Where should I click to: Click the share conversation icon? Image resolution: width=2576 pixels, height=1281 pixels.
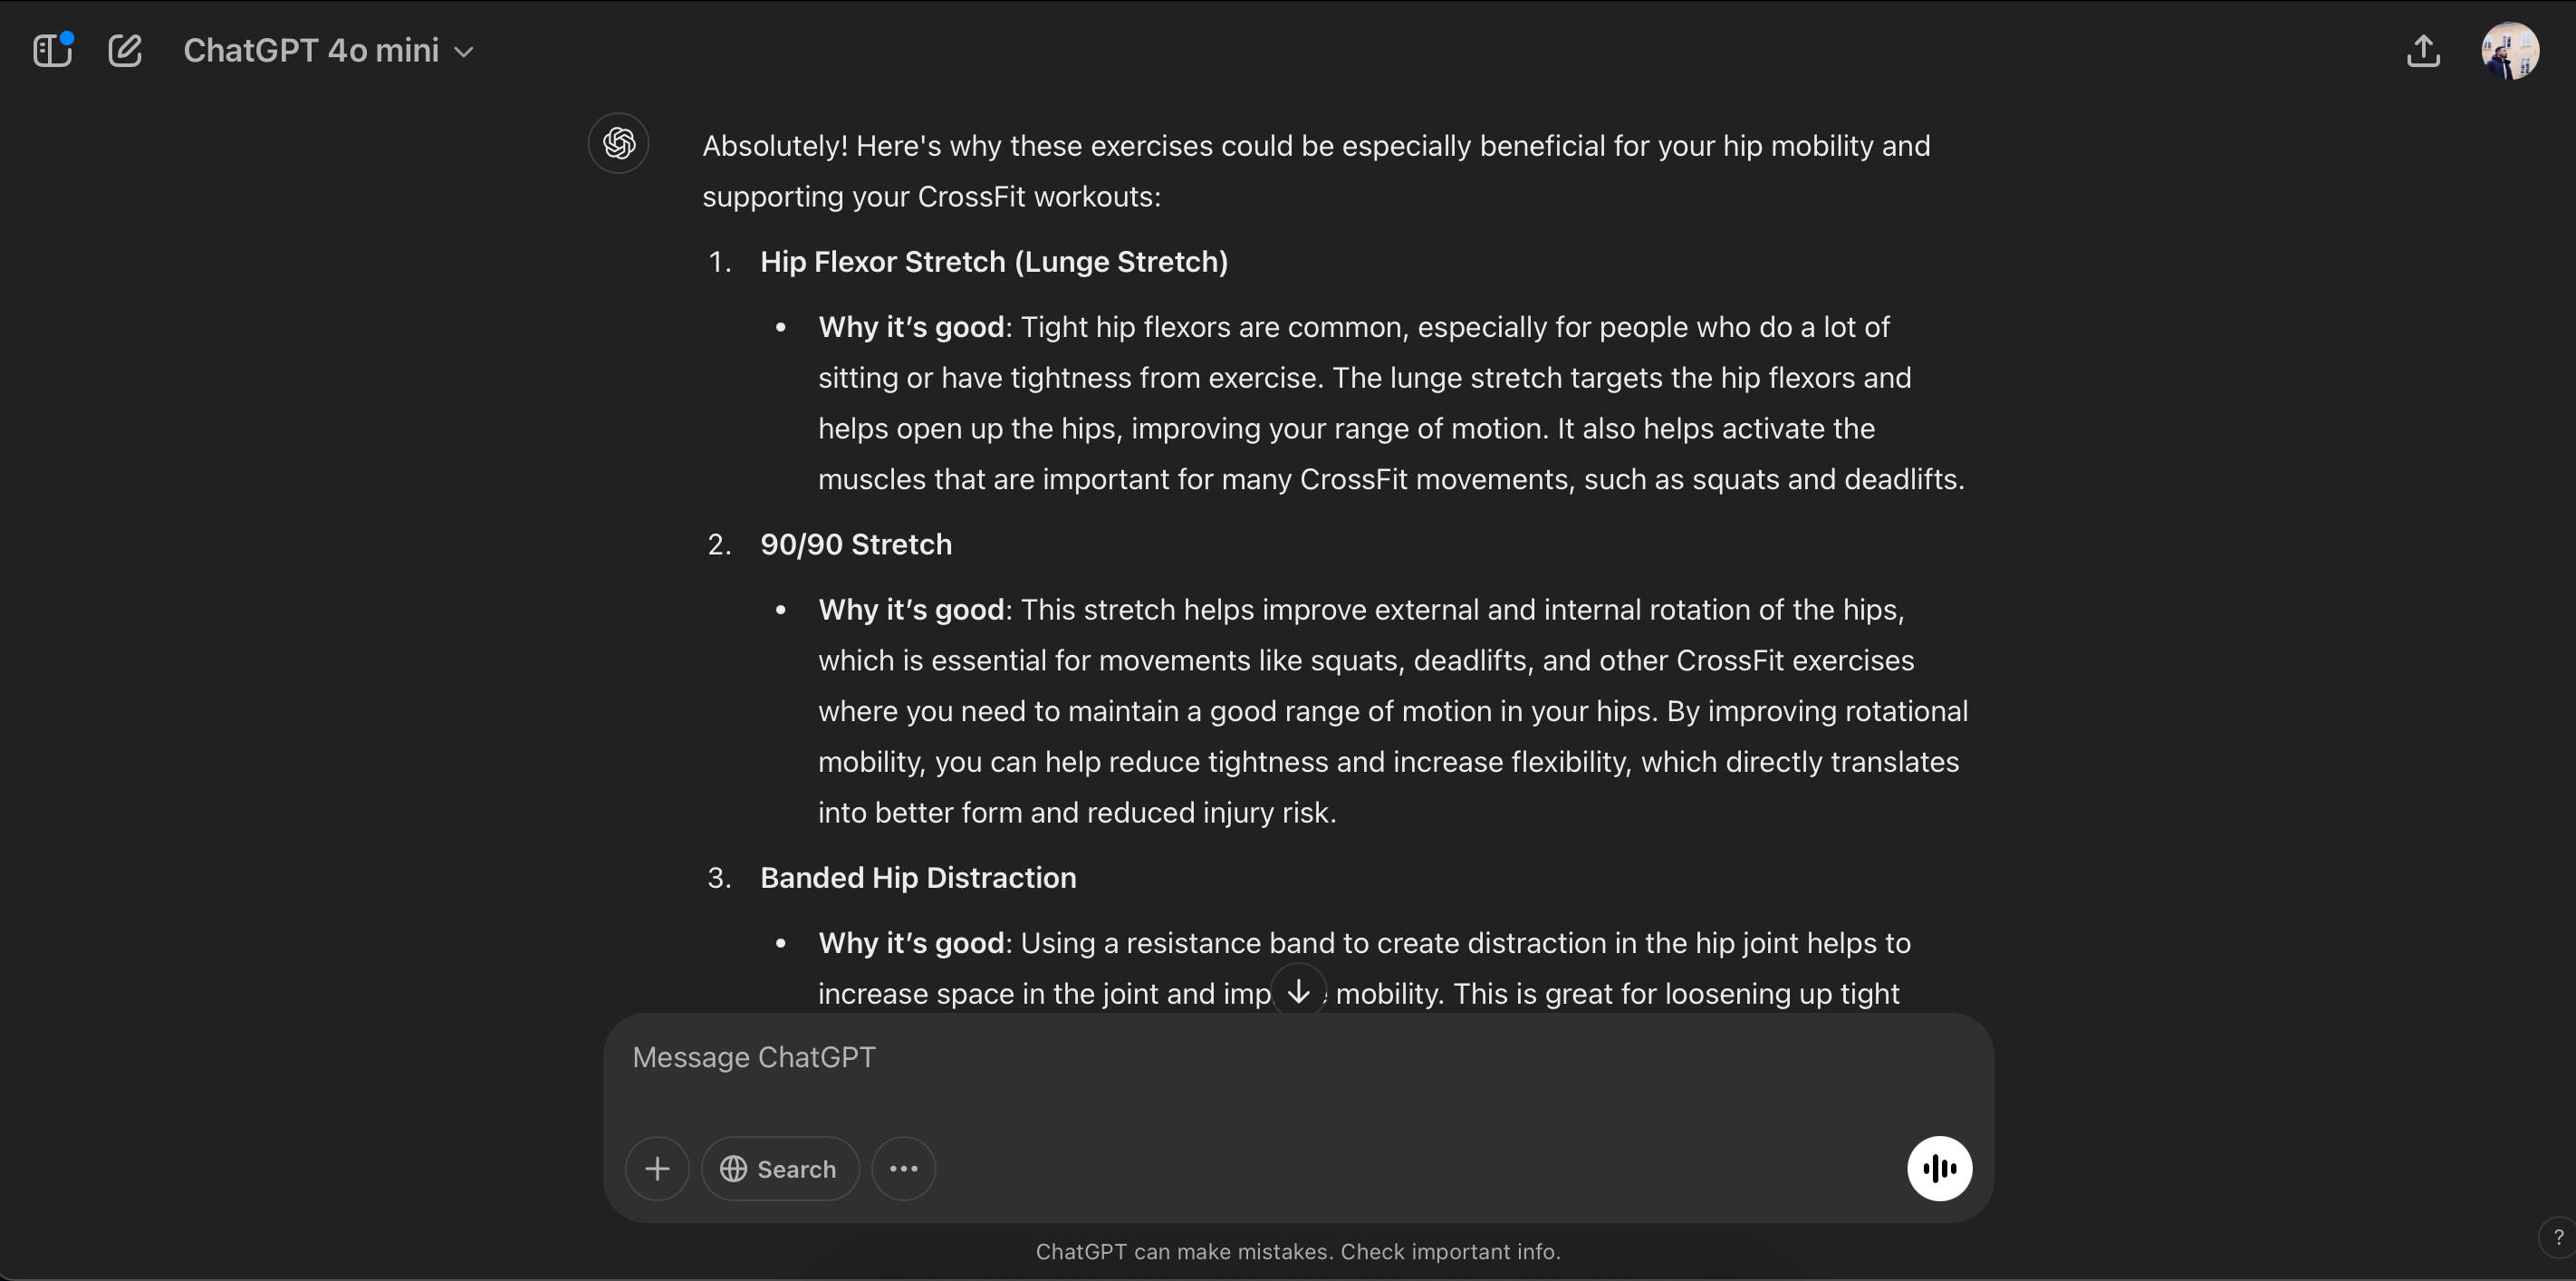2423,50
